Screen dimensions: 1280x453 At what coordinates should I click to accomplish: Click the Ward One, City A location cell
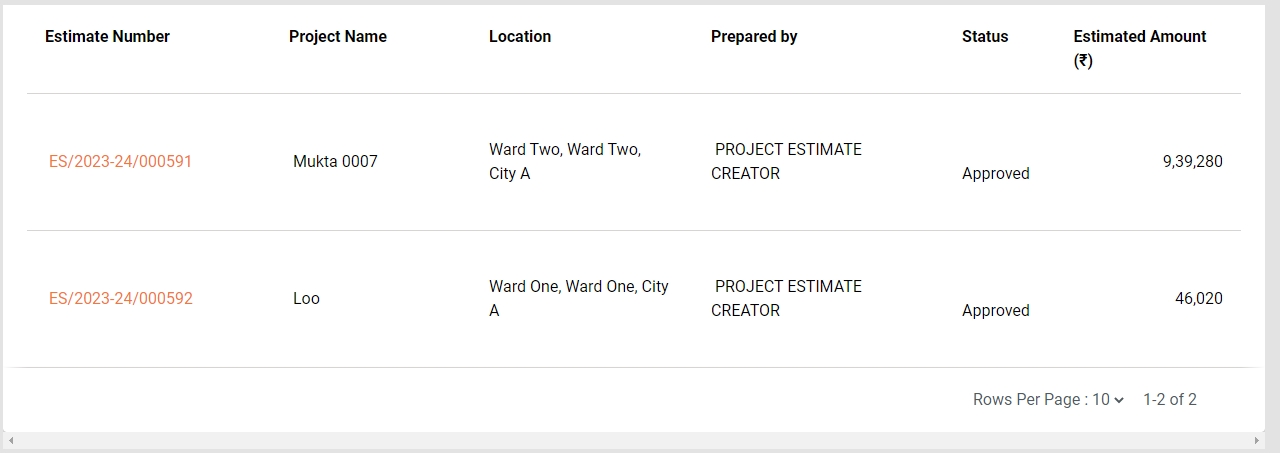(x=578, y=298)
